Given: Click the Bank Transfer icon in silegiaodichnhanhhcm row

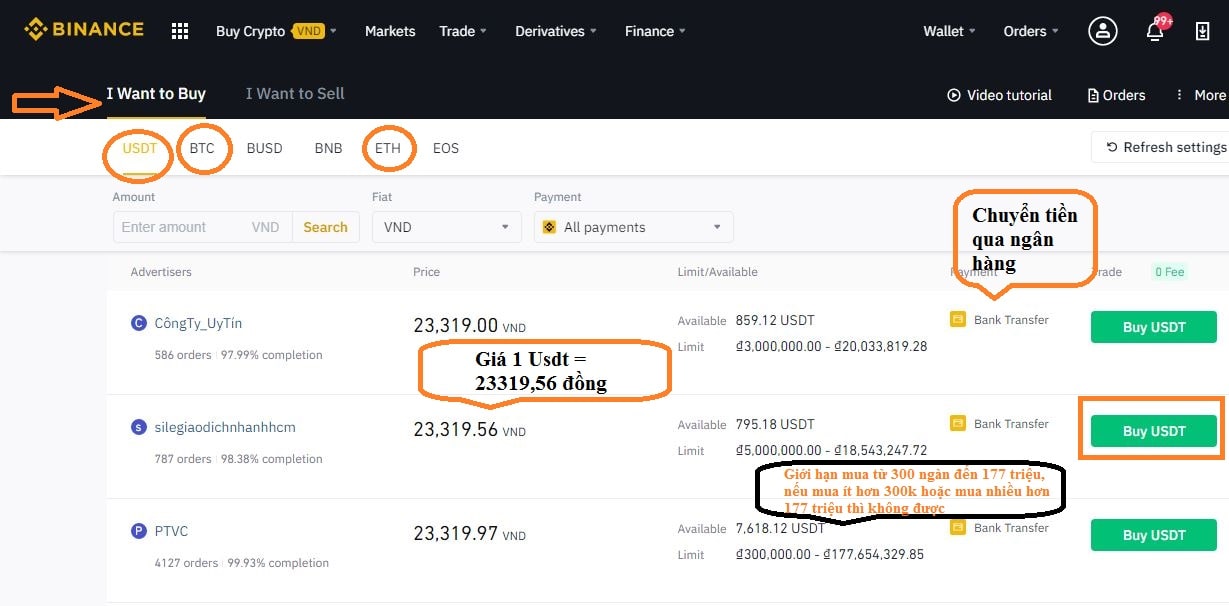Looking at the screenshot, I should (958, 423).
